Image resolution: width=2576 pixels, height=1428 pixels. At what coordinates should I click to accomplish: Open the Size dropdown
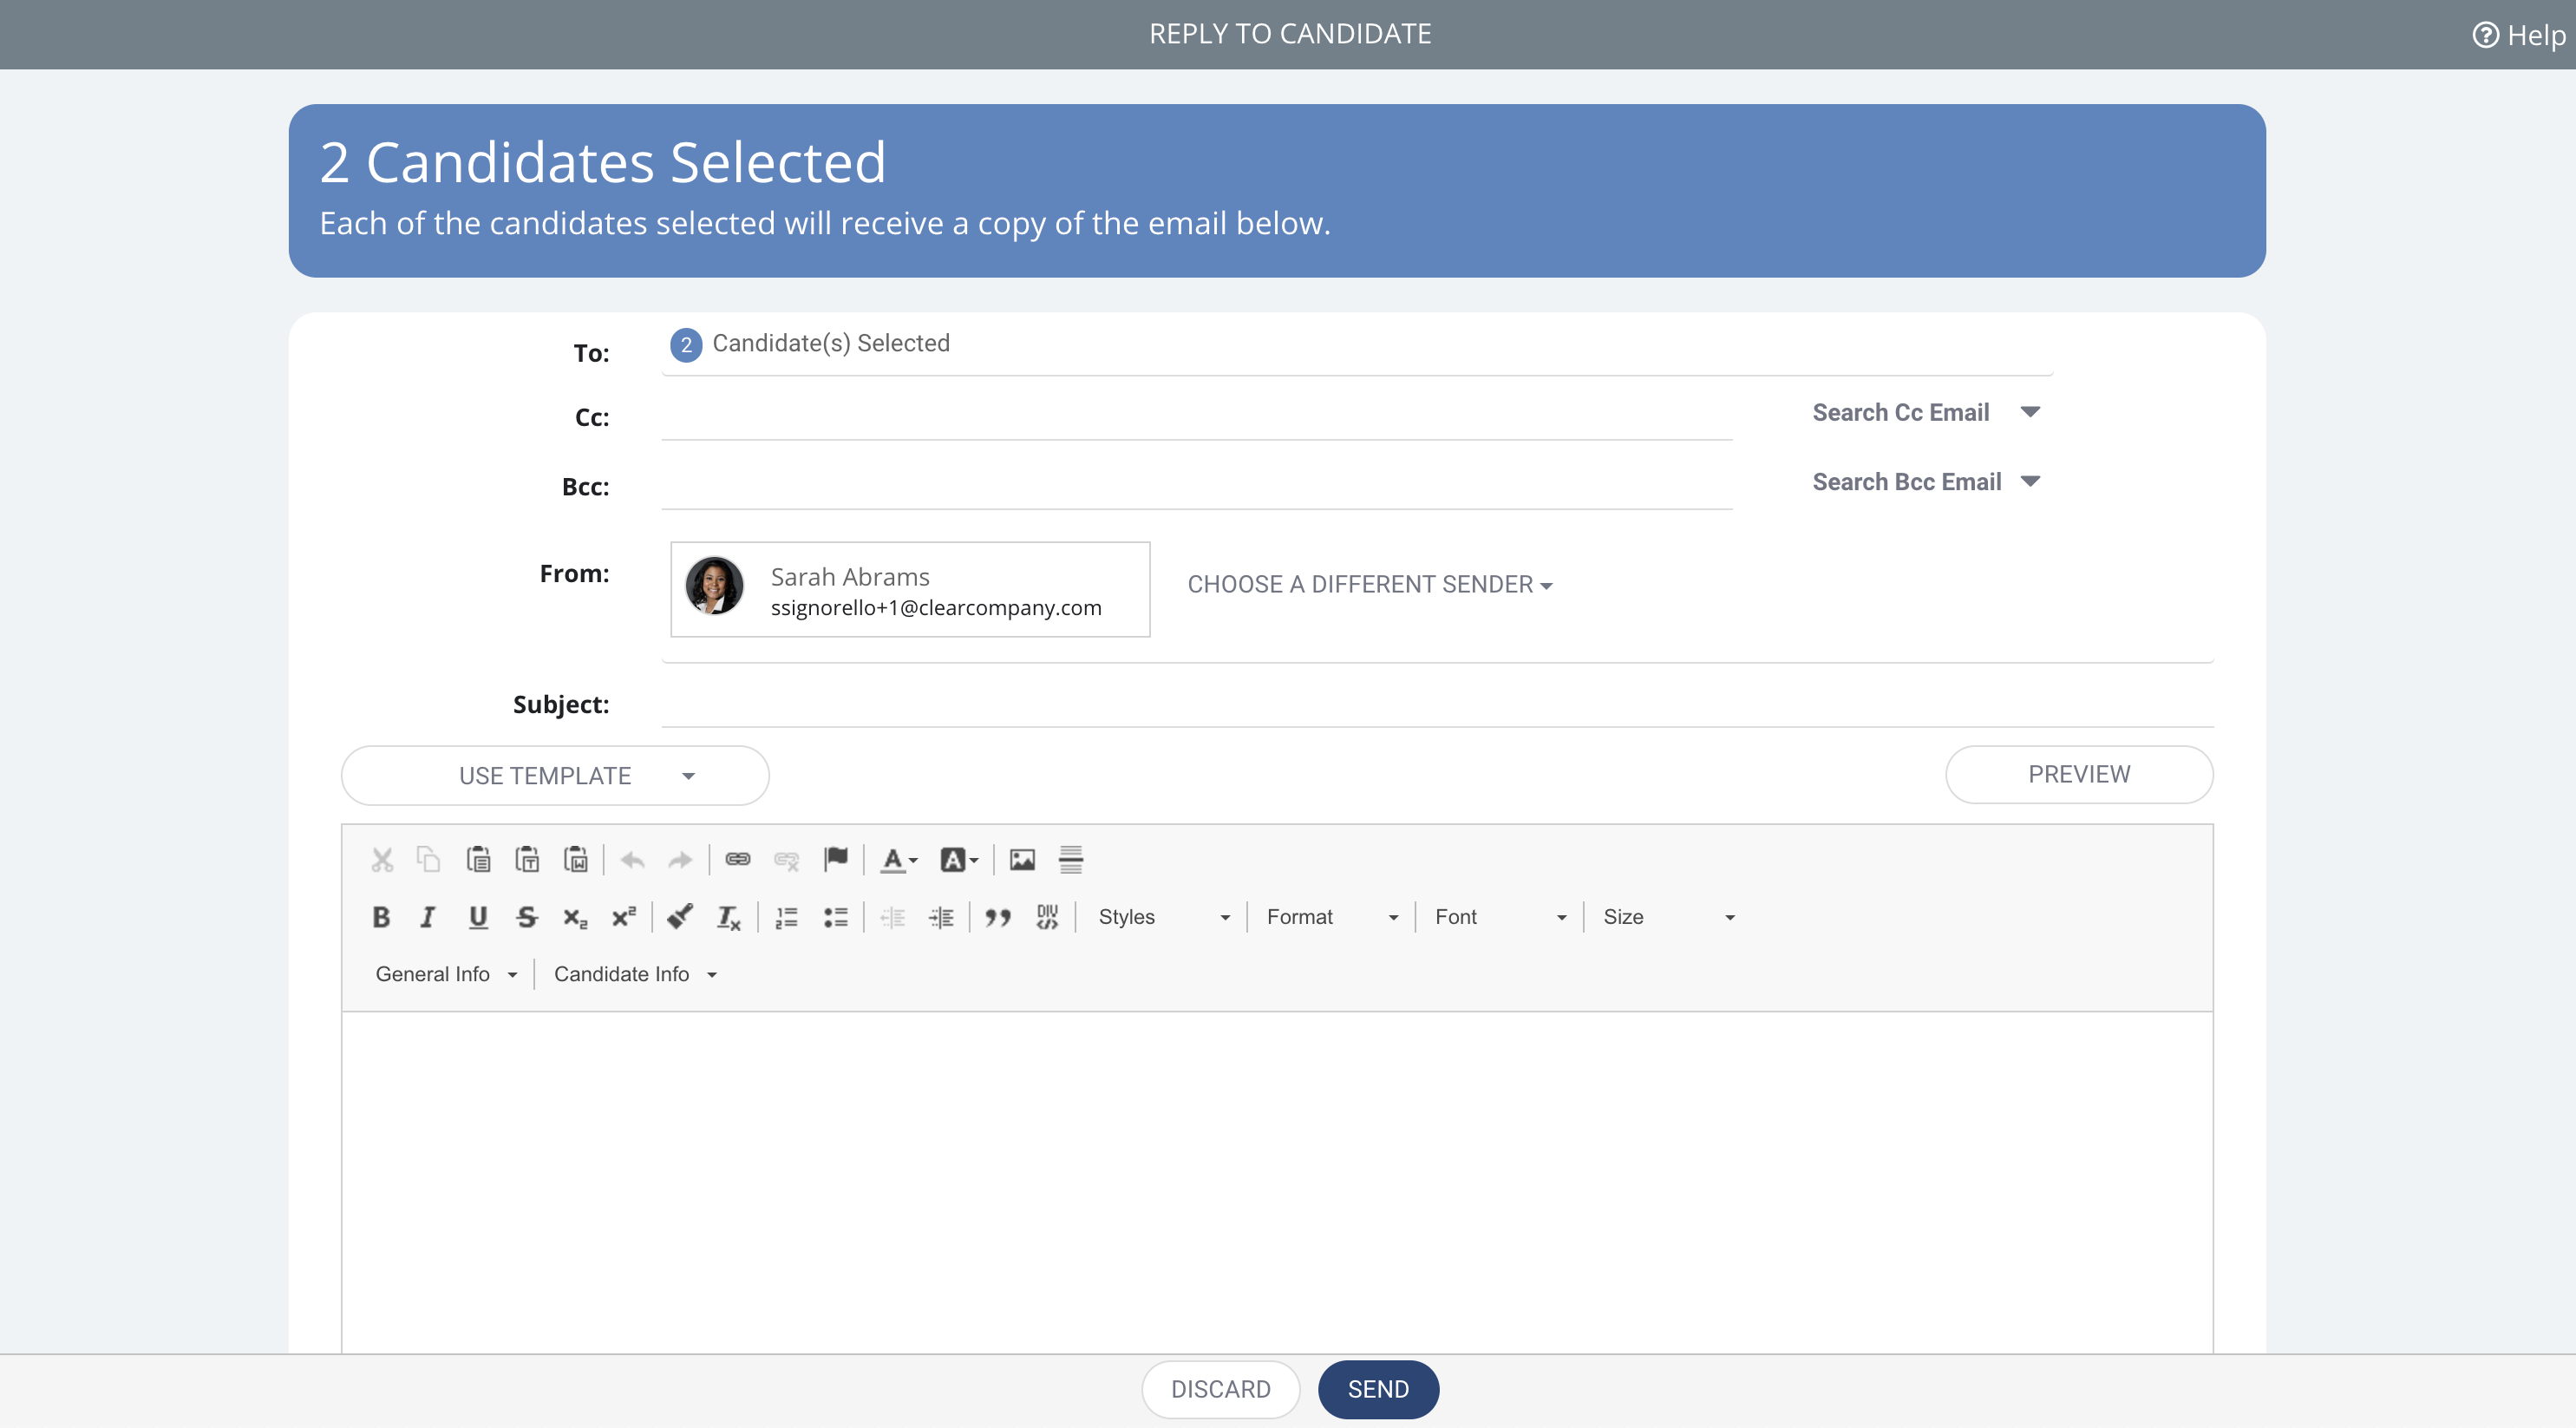click(1668, 917)
